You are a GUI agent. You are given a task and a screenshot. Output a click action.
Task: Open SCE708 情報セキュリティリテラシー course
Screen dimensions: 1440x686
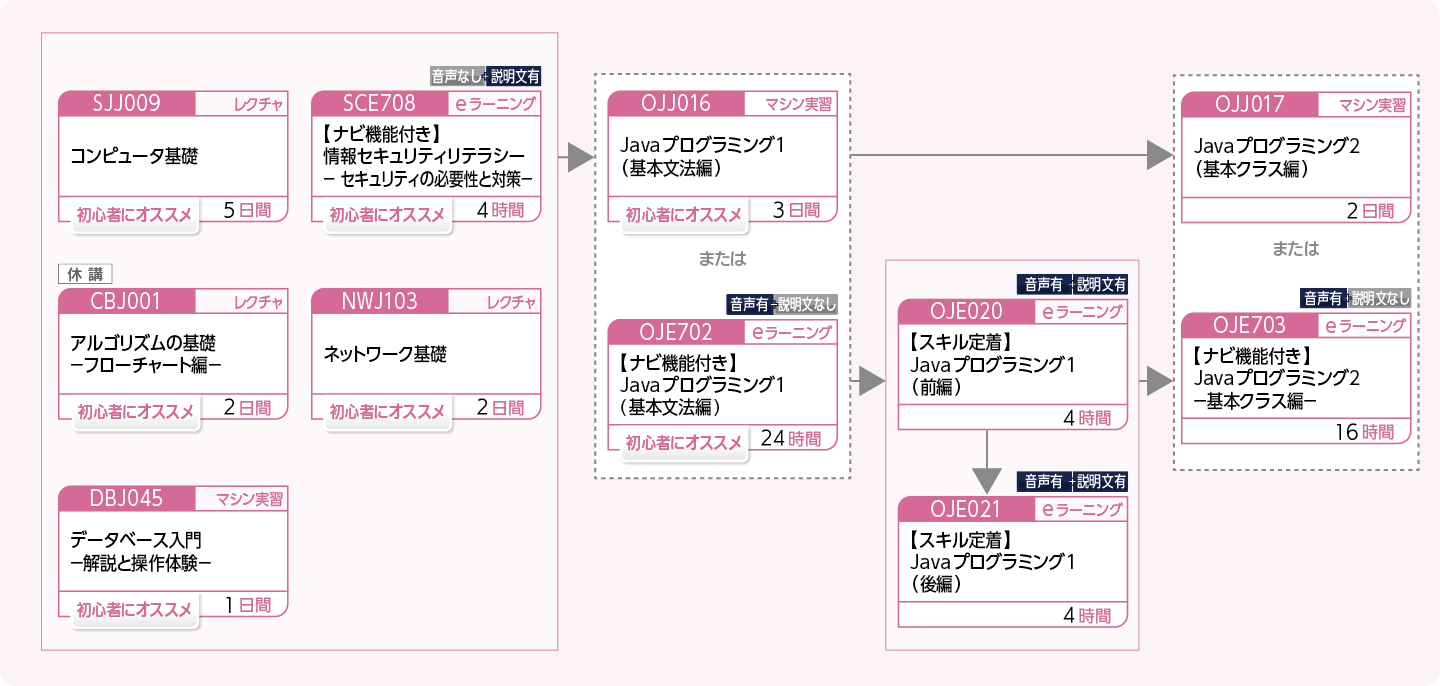point(426,156)
